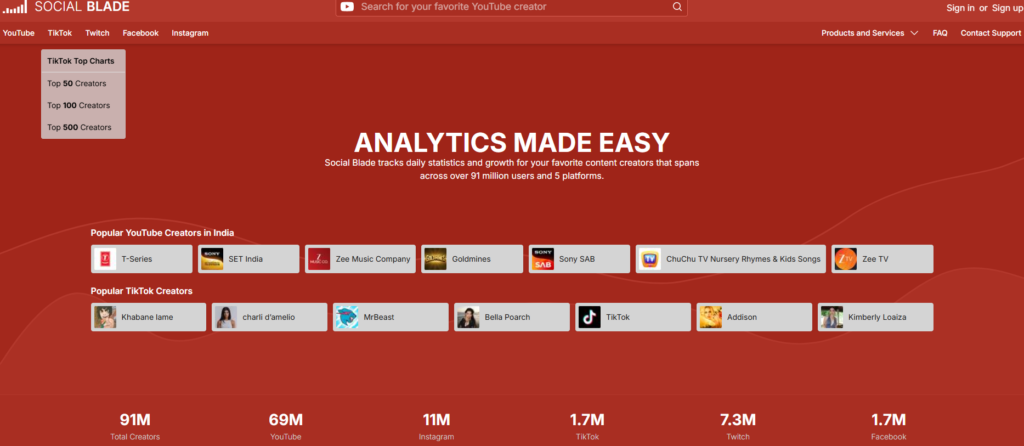The width and height of the screenshot is (1024, 446).
Task: Expand Products and Services chevron
Action: pos(914,33)
